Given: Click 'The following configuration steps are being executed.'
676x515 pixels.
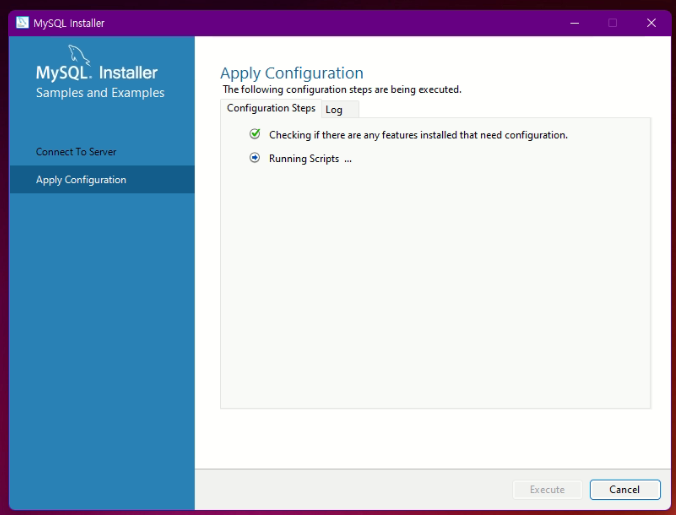Looking at the screenshot, I should tap(342, 90).
